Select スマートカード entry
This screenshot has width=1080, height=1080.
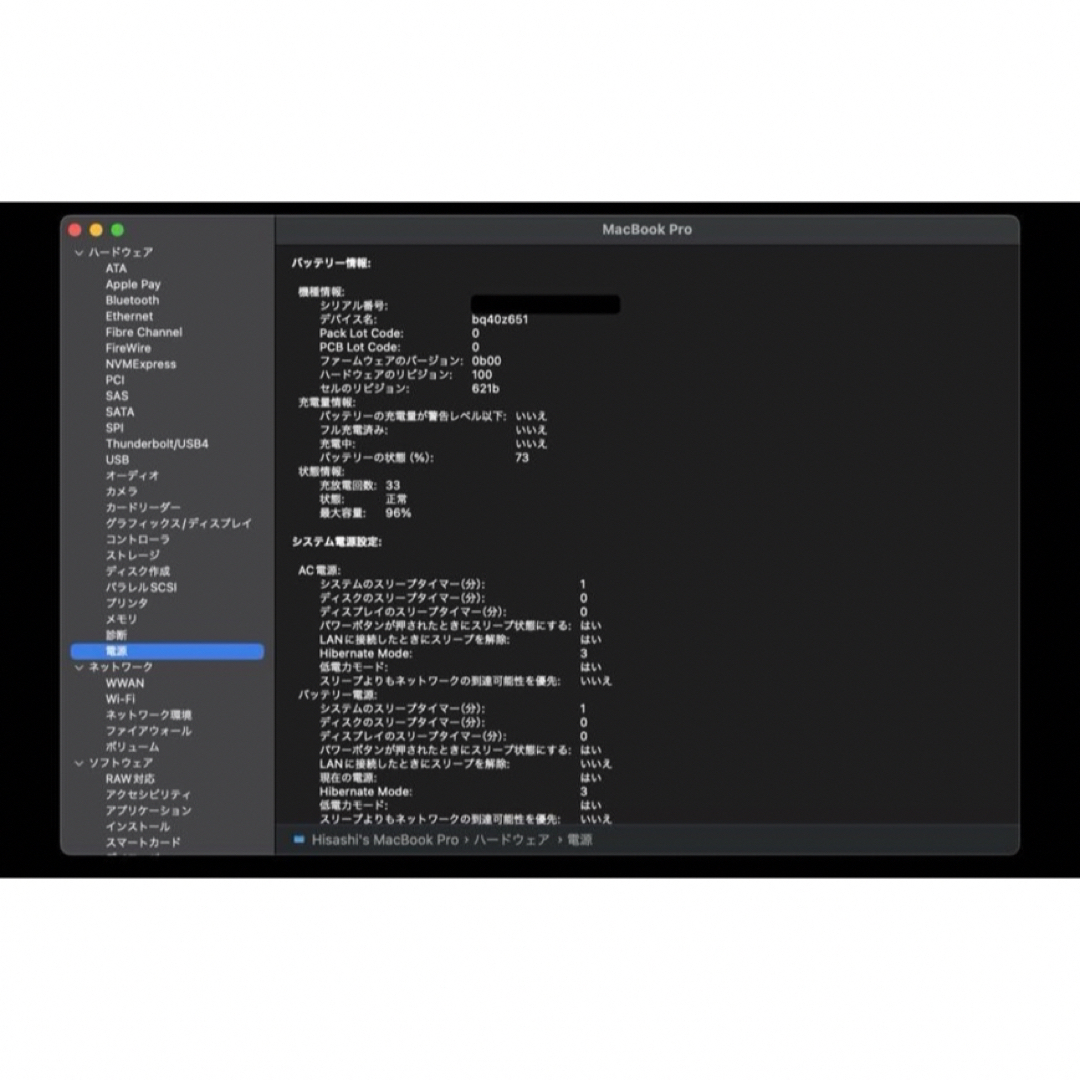pos(143,842)
